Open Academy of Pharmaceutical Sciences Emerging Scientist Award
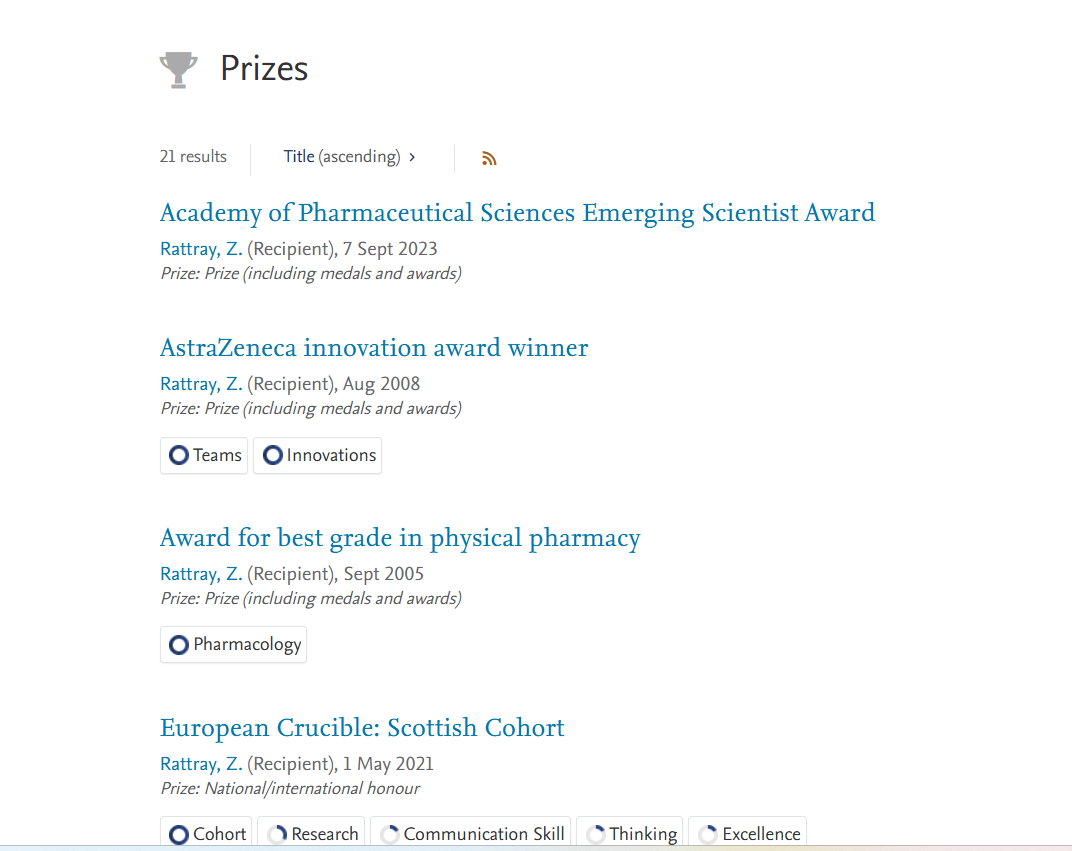The width and height of the screenshot is (1072, 851). (517, 213)
